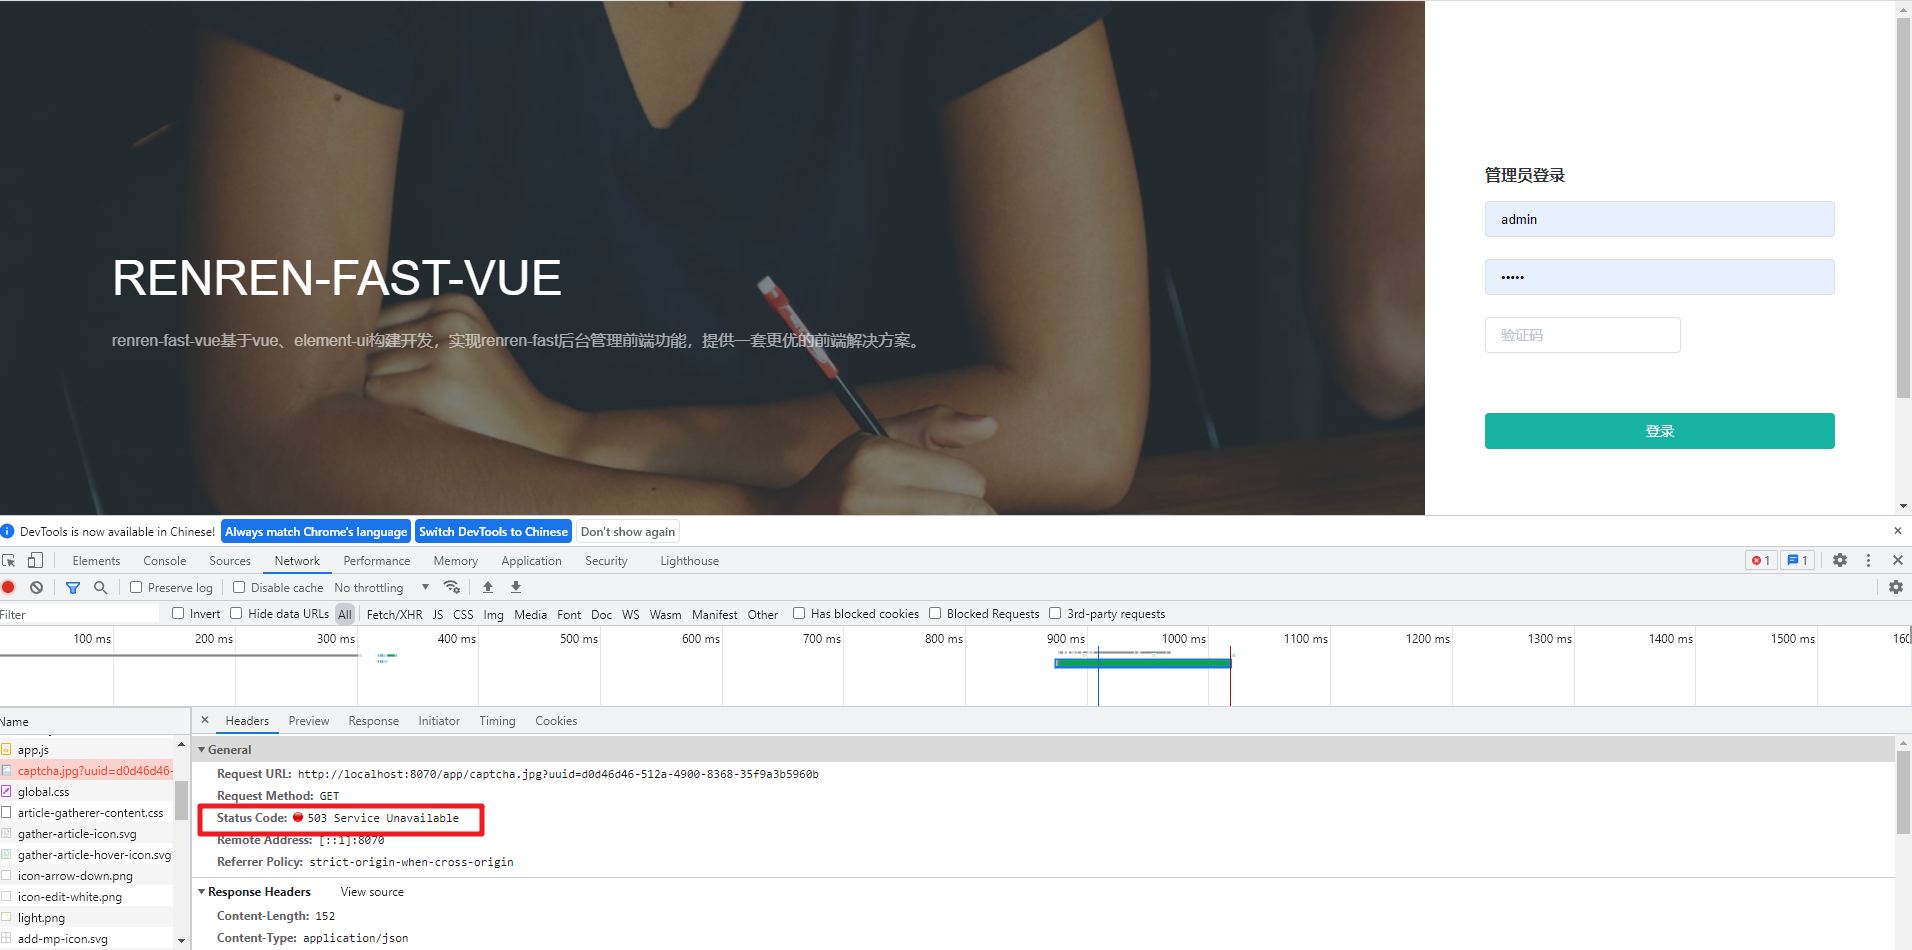Export HAR file download icon
The height and width of the screenshot is (950, 1912).
point(516,588)
